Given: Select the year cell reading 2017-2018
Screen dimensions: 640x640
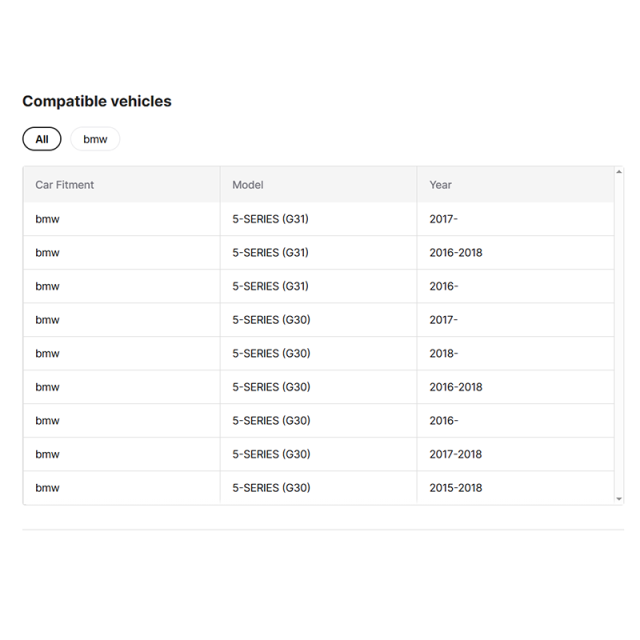Looking at the screenshot, I should pos(456,454).
